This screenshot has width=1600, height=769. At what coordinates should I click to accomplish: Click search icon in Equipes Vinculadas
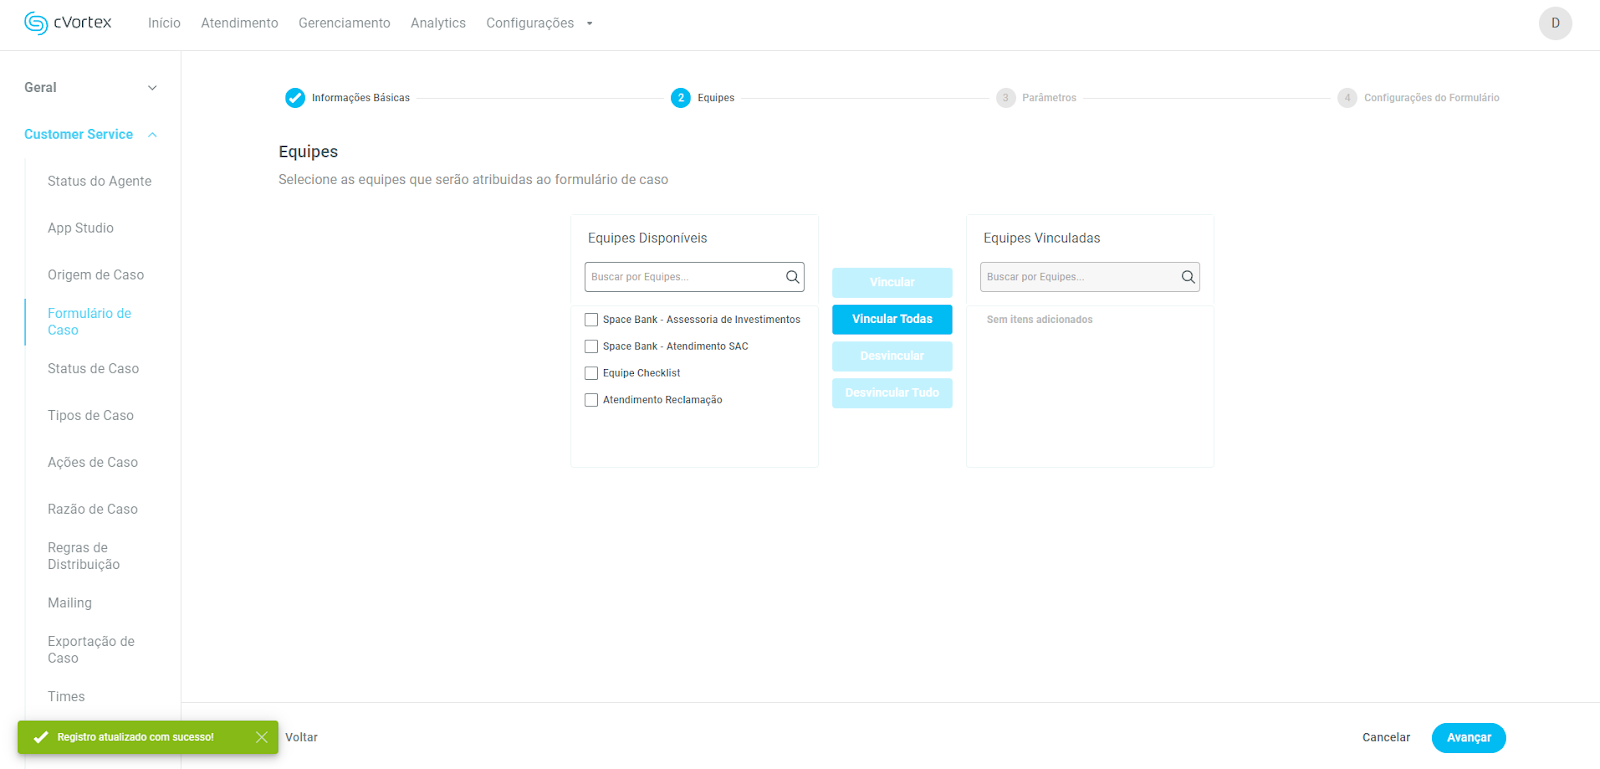click(1187, 277)
